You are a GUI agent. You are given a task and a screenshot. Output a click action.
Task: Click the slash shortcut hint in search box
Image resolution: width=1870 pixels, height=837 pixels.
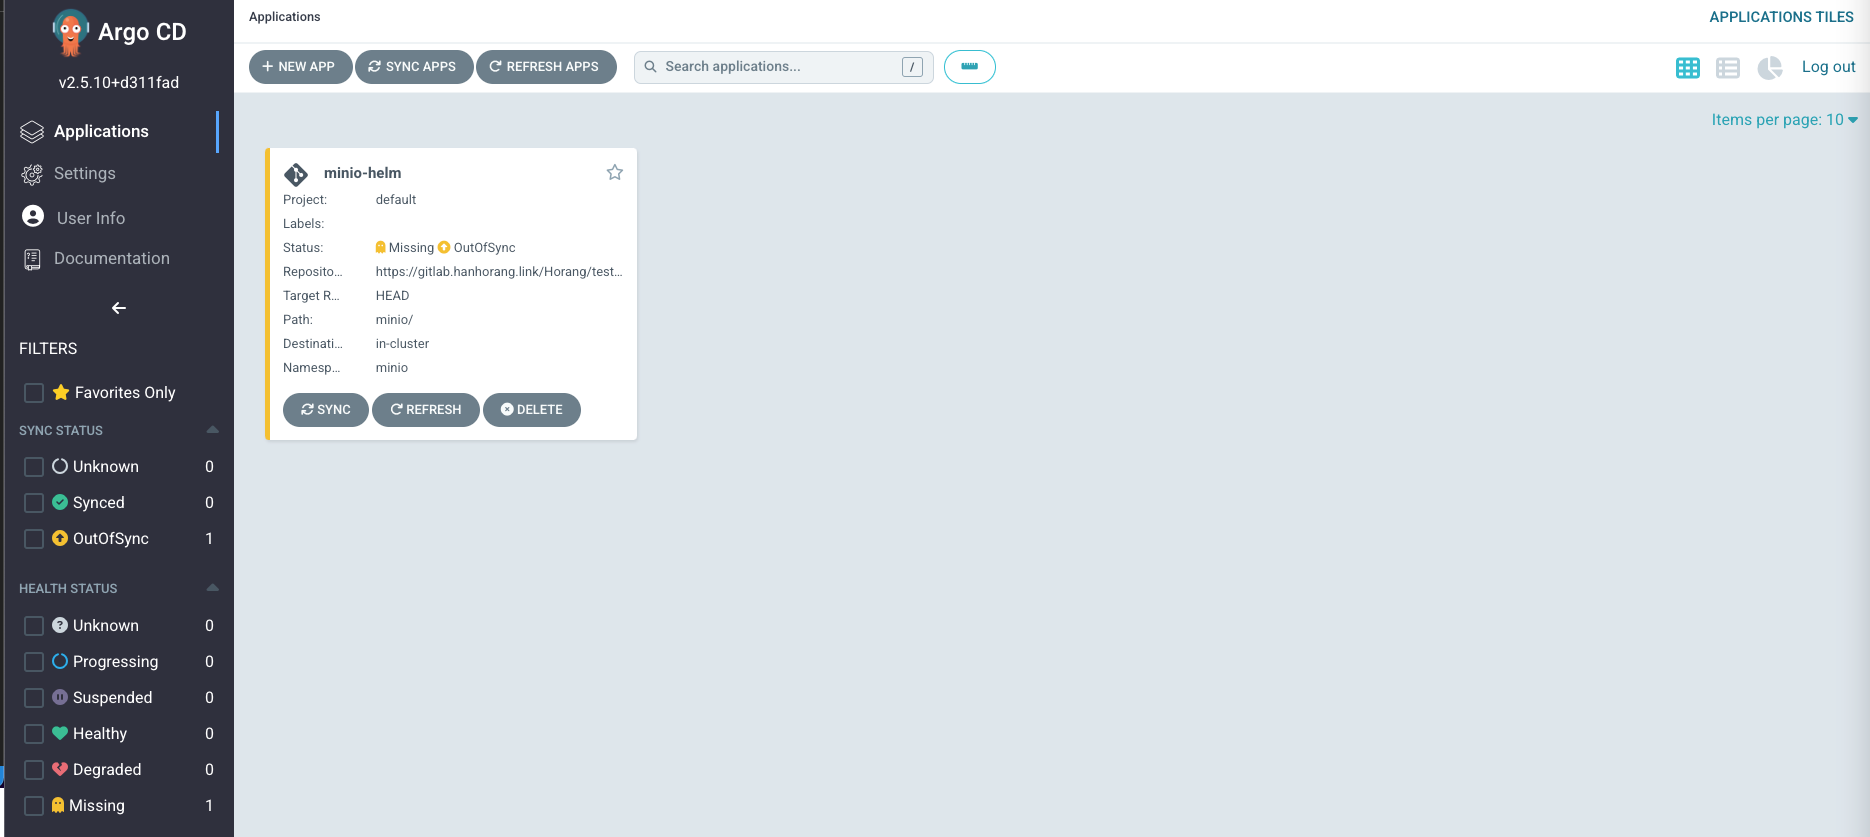pyautogui.click(x=912, y=67)
